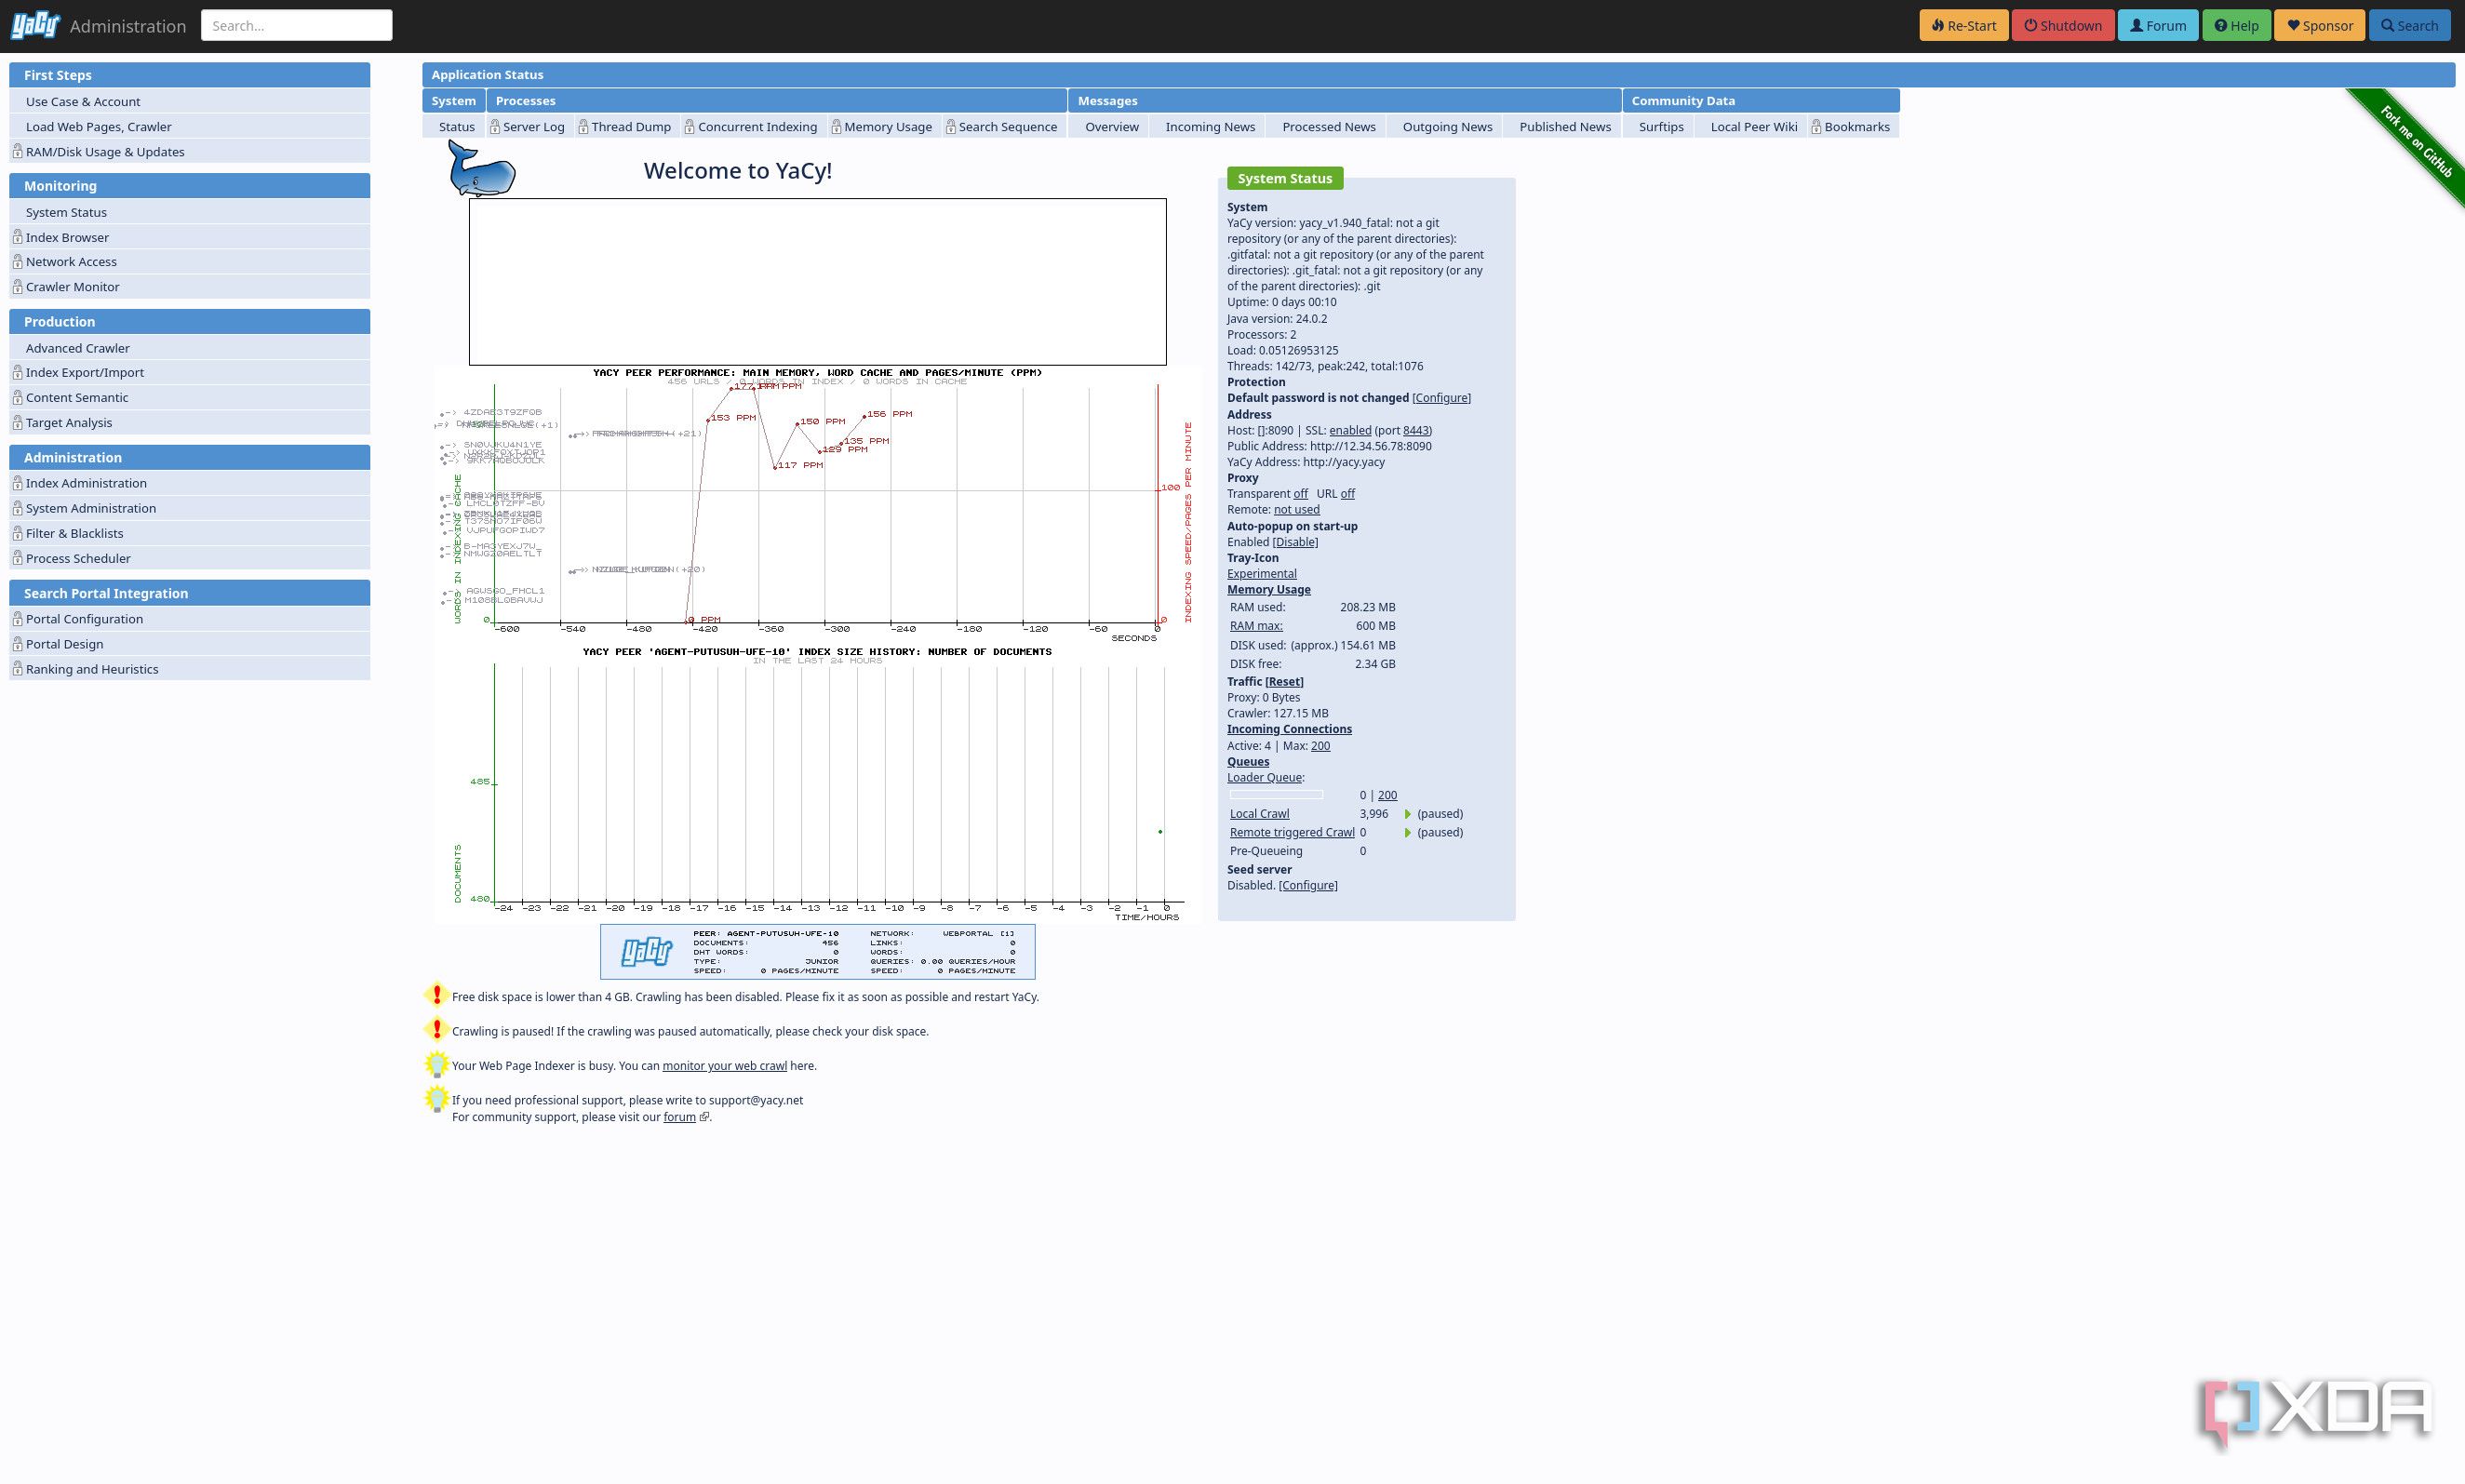The height and width of the screenshot is (1484, 2465).
Task: Click the YaCy logo in the header
Action: pos(36,25)
